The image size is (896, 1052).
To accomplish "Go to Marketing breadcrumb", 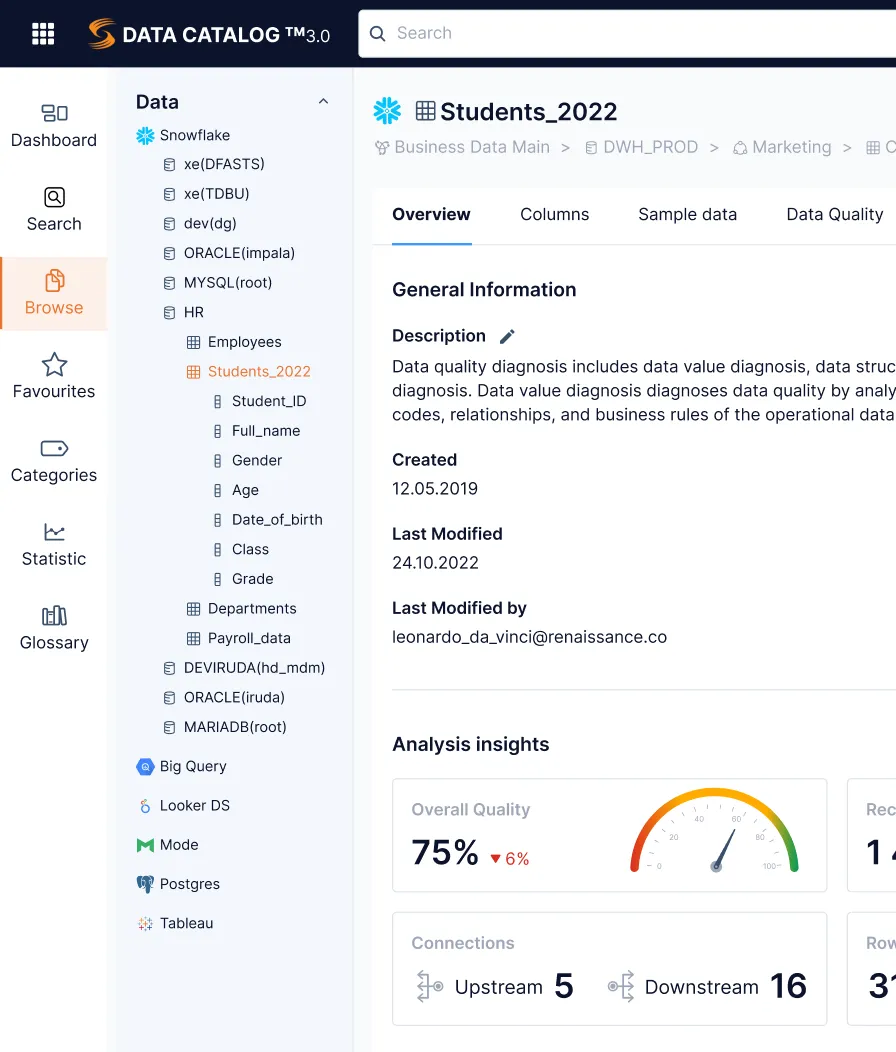I will [x=782, y=147].
